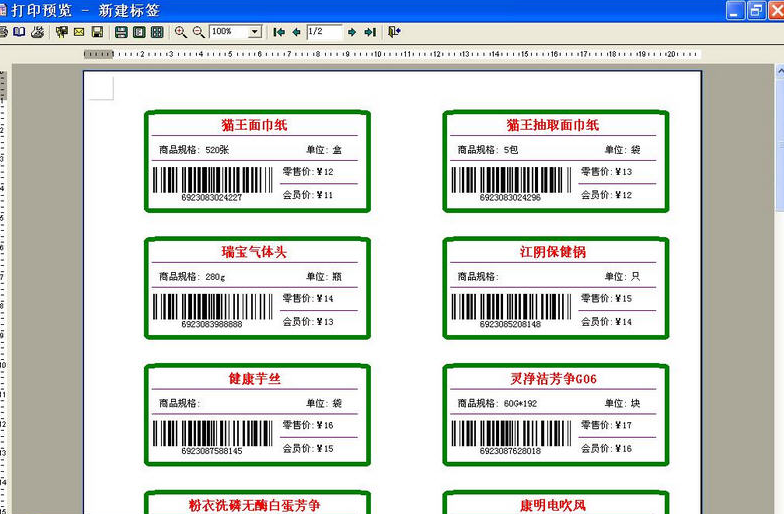Click barcode number 6923083024296
The width and height of the screenshot is (784, 514).
510,198
